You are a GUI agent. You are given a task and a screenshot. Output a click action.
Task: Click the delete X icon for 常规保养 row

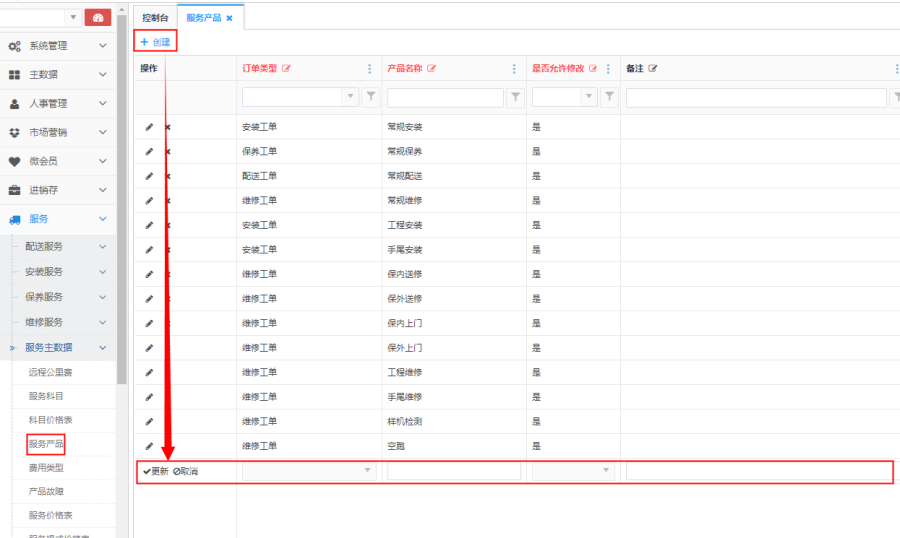167,152
